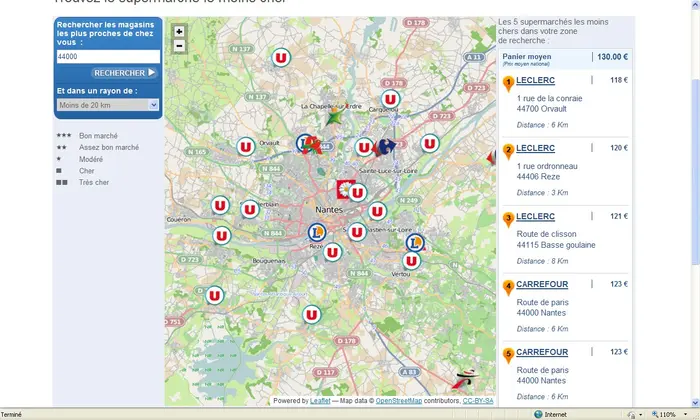This screenshot has width=700, height=420.
Task: Click 'Terminé' status bar text
Action: pyautogui.click(x=11, y=415)
